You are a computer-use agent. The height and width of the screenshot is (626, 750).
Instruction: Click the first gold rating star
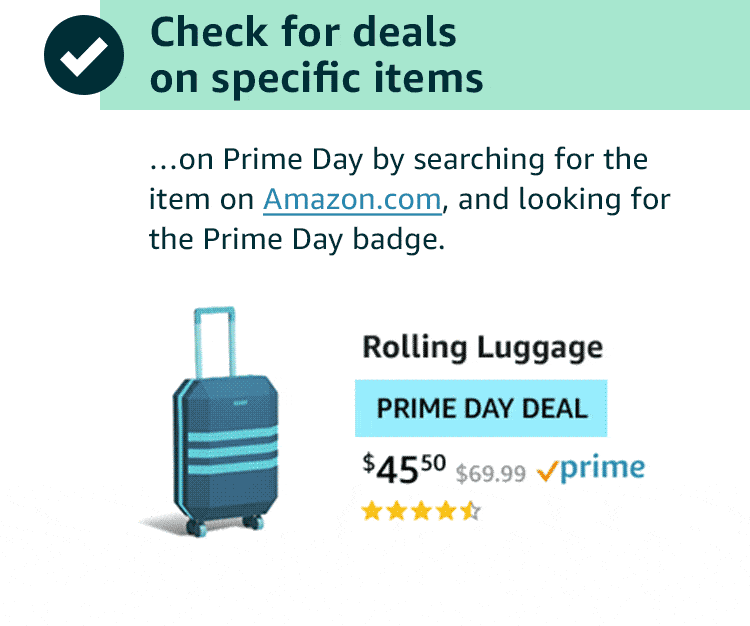(x=372, y=511)
